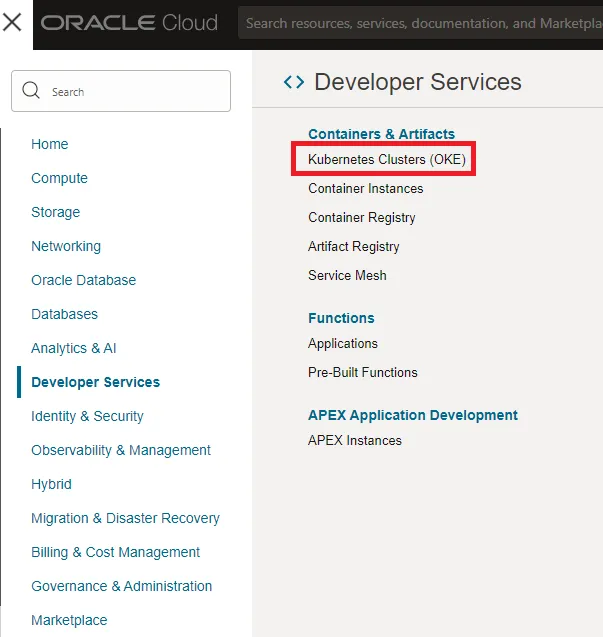Open Migration & Disaster Recovery
Screen dimensions: 603x637
click(125, 518)
